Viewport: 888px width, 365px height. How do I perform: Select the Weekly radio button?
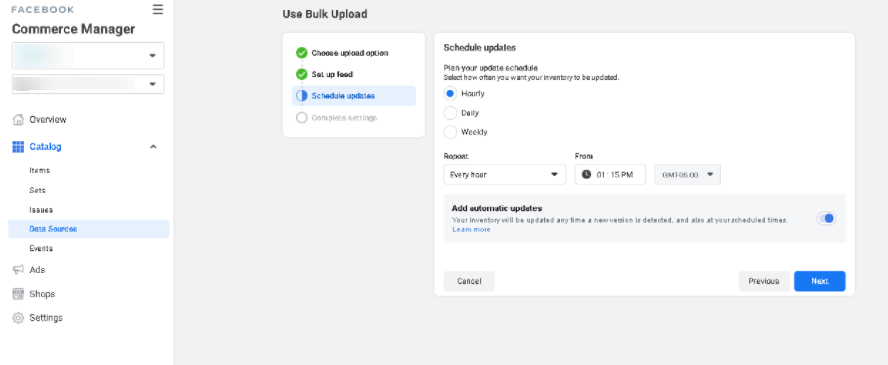(450, 132)
